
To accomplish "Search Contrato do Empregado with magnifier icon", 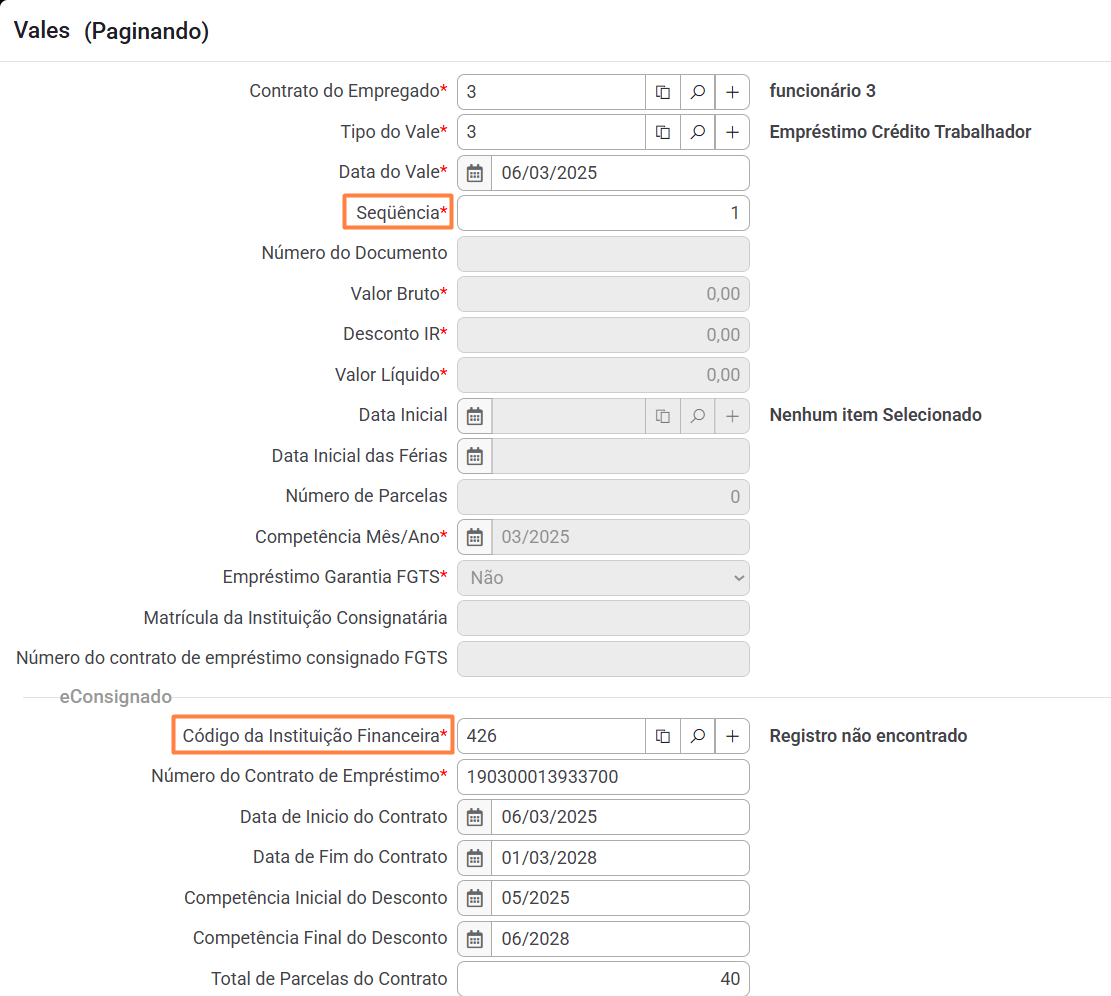I will 697,92.
